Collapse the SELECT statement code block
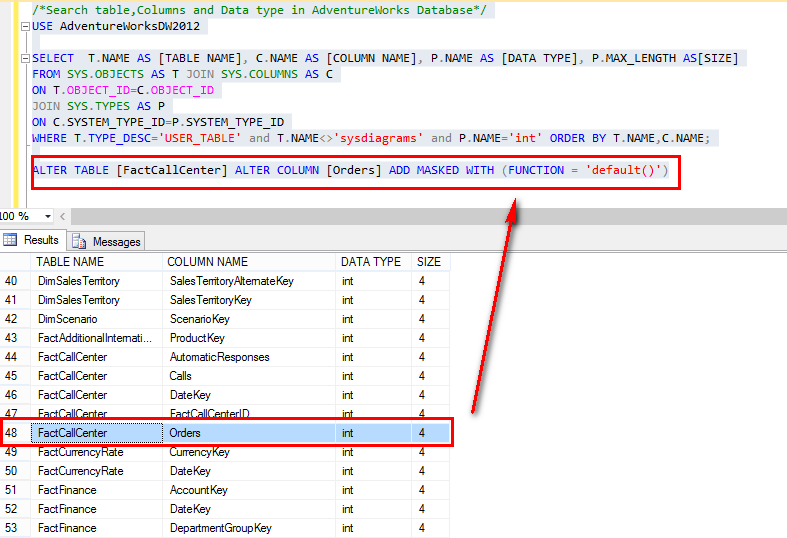Viewport: 787px width, 538px height. click(25, 59)
